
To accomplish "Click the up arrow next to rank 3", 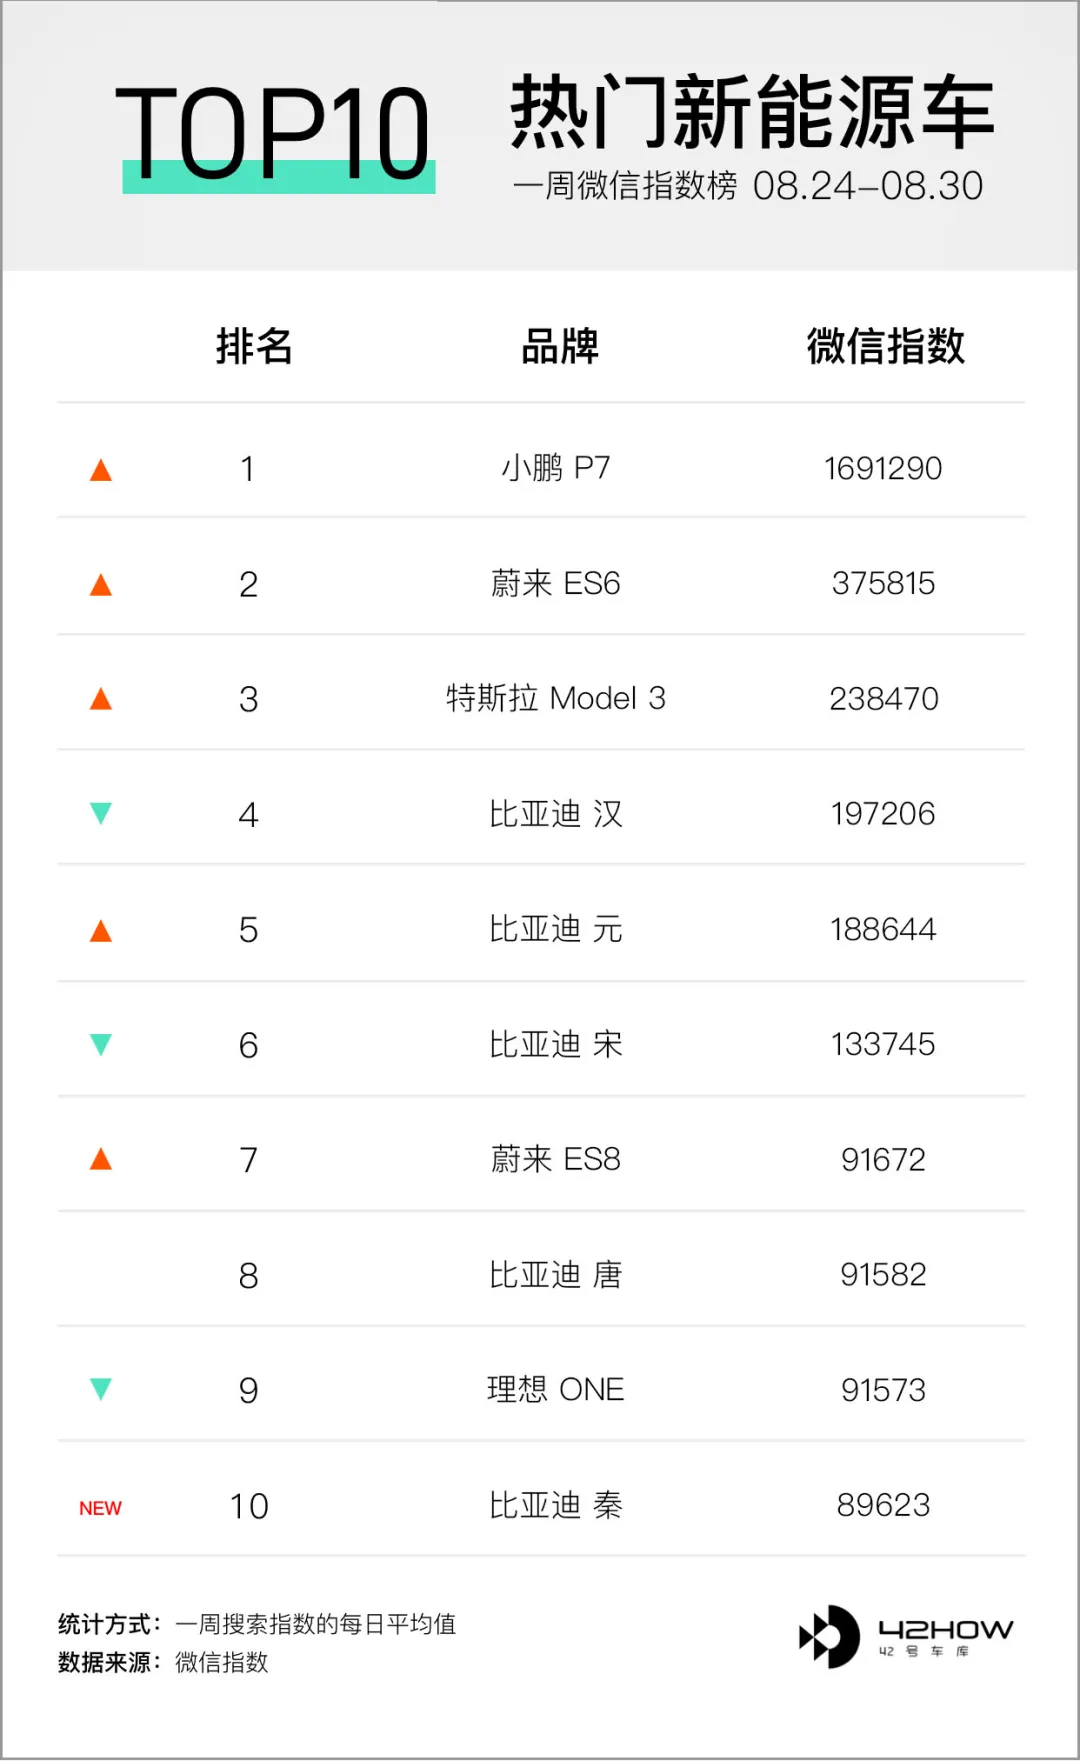I will [101, 699].
